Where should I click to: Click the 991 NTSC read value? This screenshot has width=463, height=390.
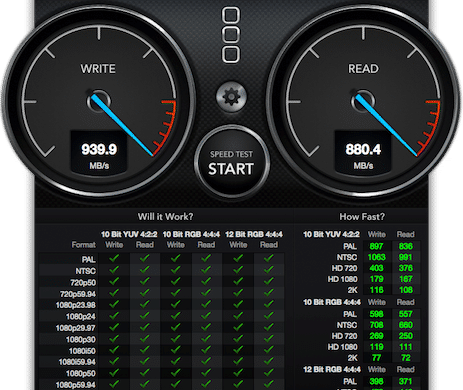pos(406,257)
